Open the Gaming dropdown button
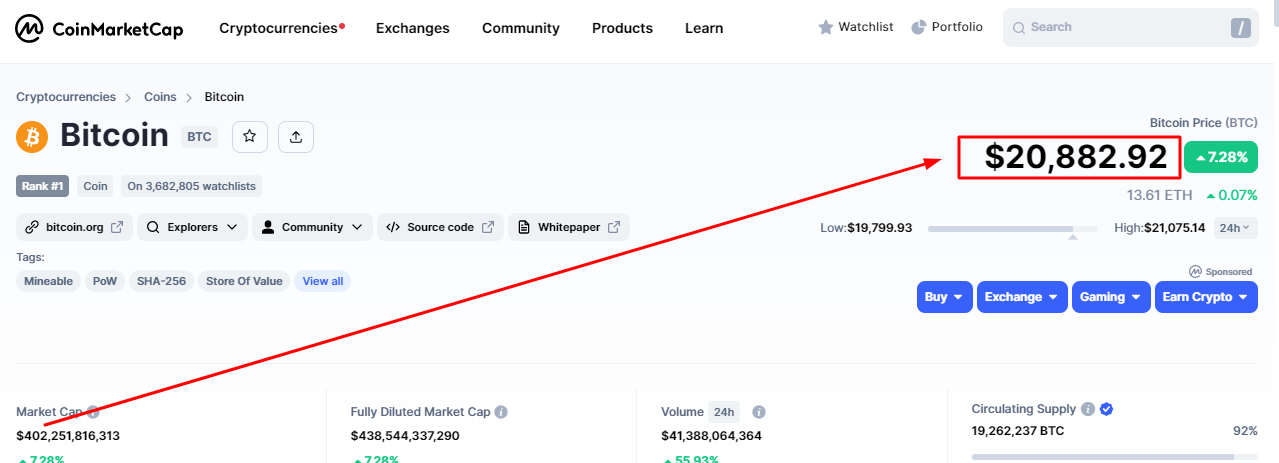Image resolution: width=1279 pixels, height=463 pixels. pos(1111,297)
